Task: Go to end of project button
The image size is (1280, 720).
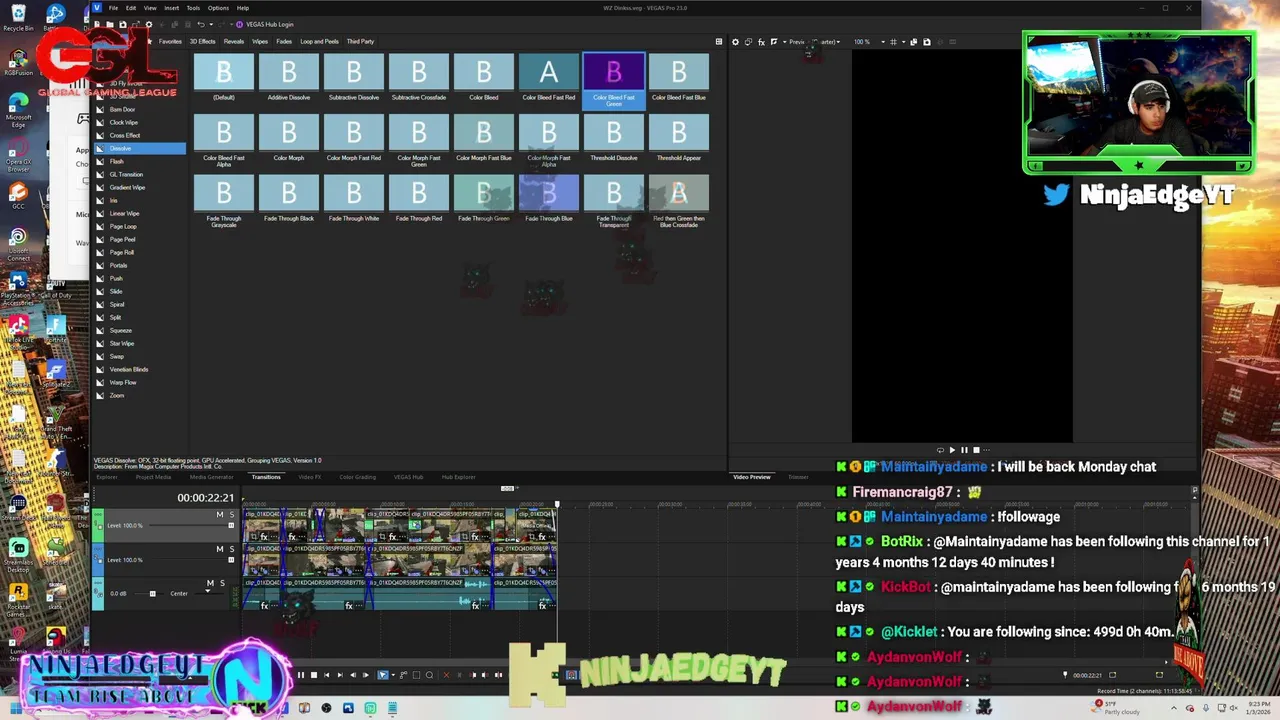Action: pos(340,675)
